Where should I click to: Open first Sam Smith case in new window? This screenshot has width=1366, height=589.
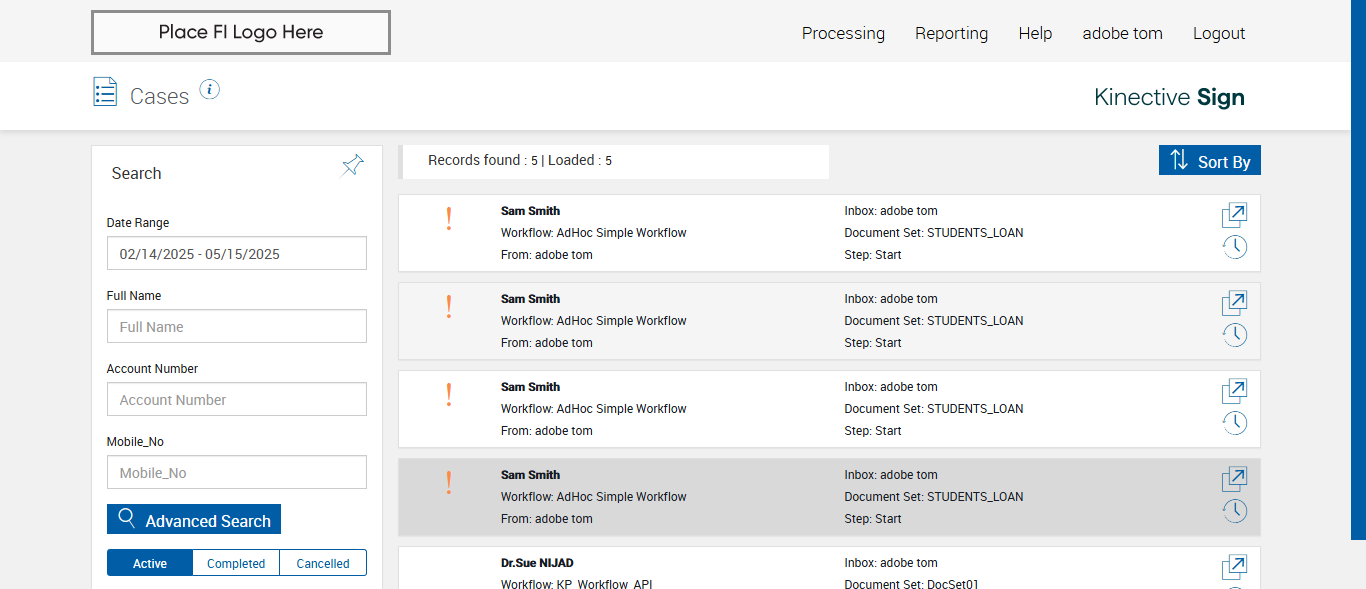[x=1234, y=215]
